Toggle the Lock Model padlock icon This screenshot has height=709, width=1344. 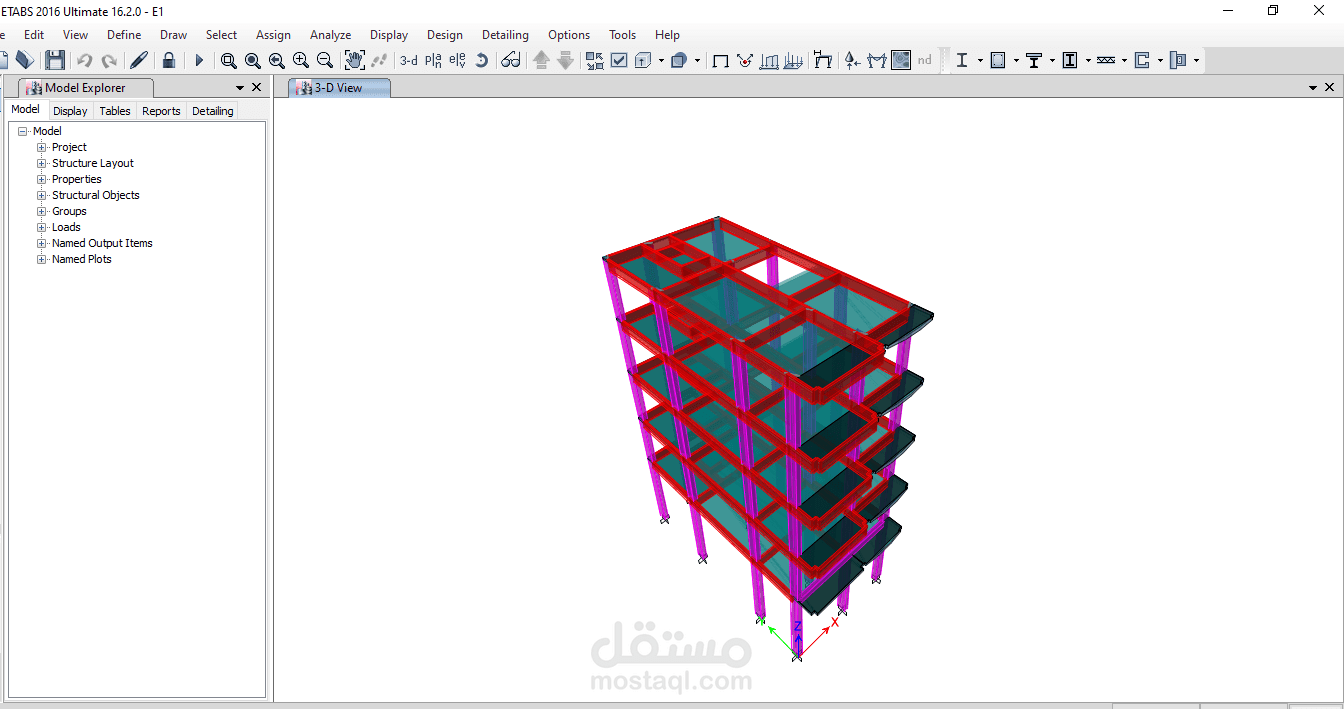pos(168,60)
